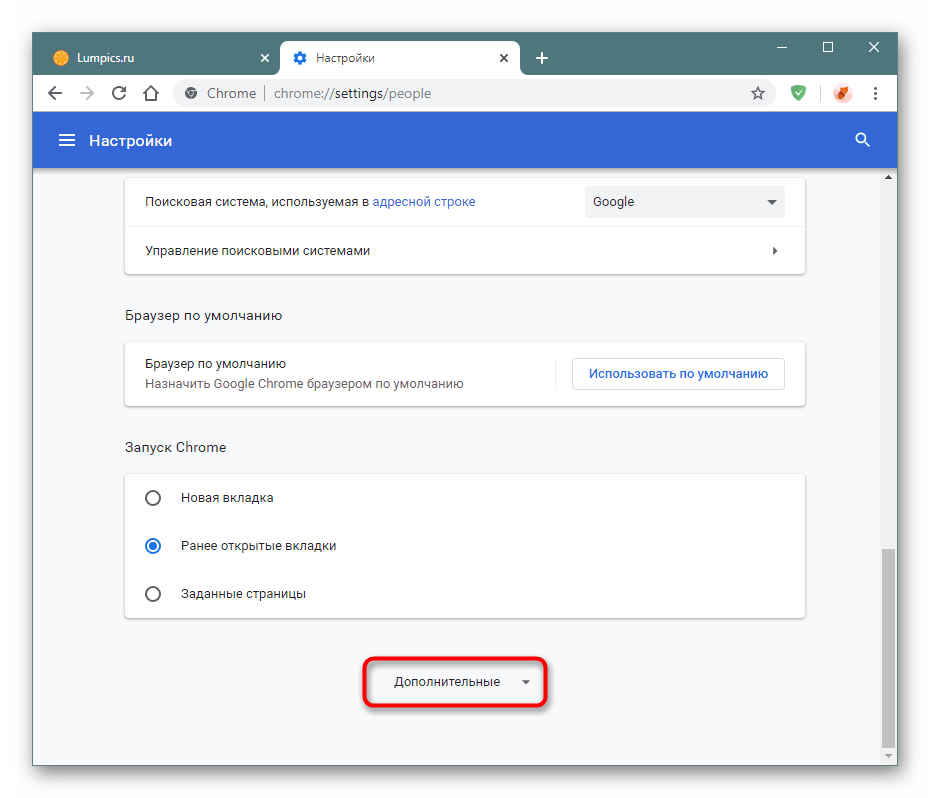Reload the page with refresh icon
The width and height of the screenshot is (930, 798).
118,93
